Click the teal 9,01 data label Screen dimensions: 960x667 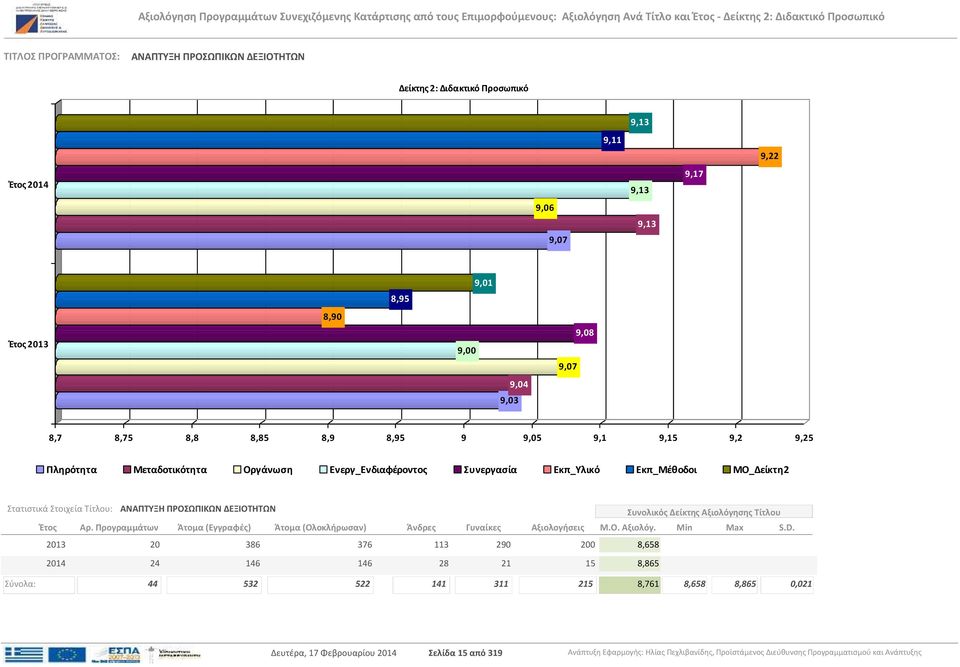click(484, 283)
